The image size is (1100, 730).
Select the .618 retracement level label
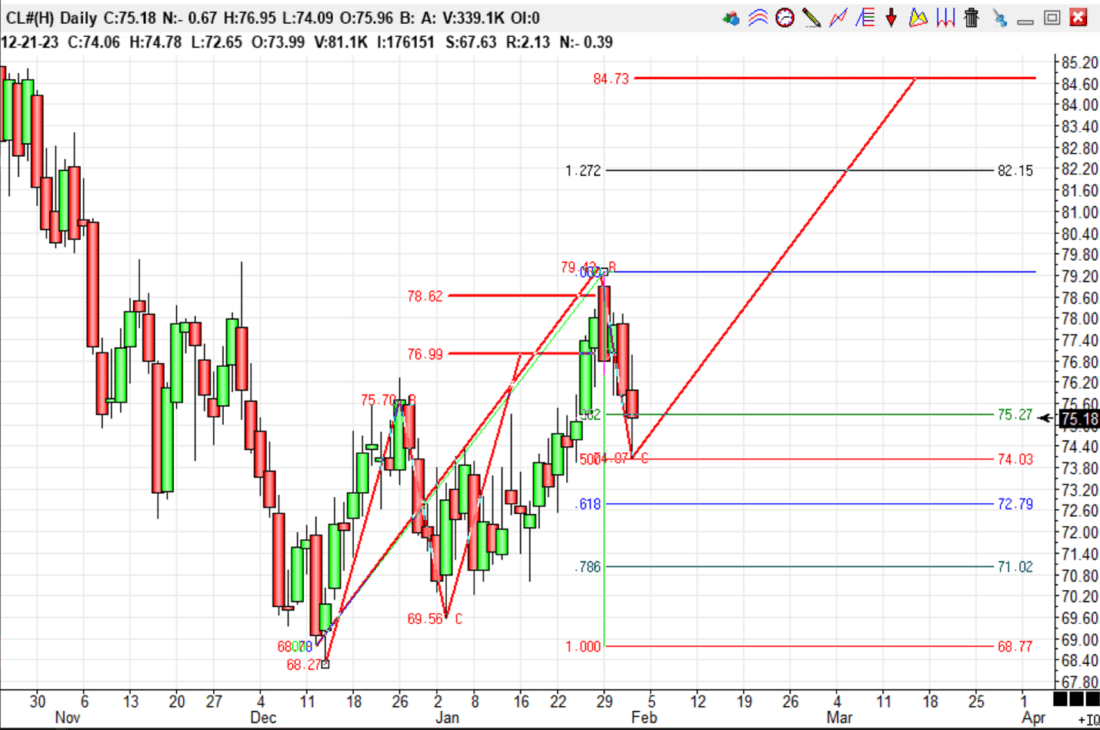point(587,504)
